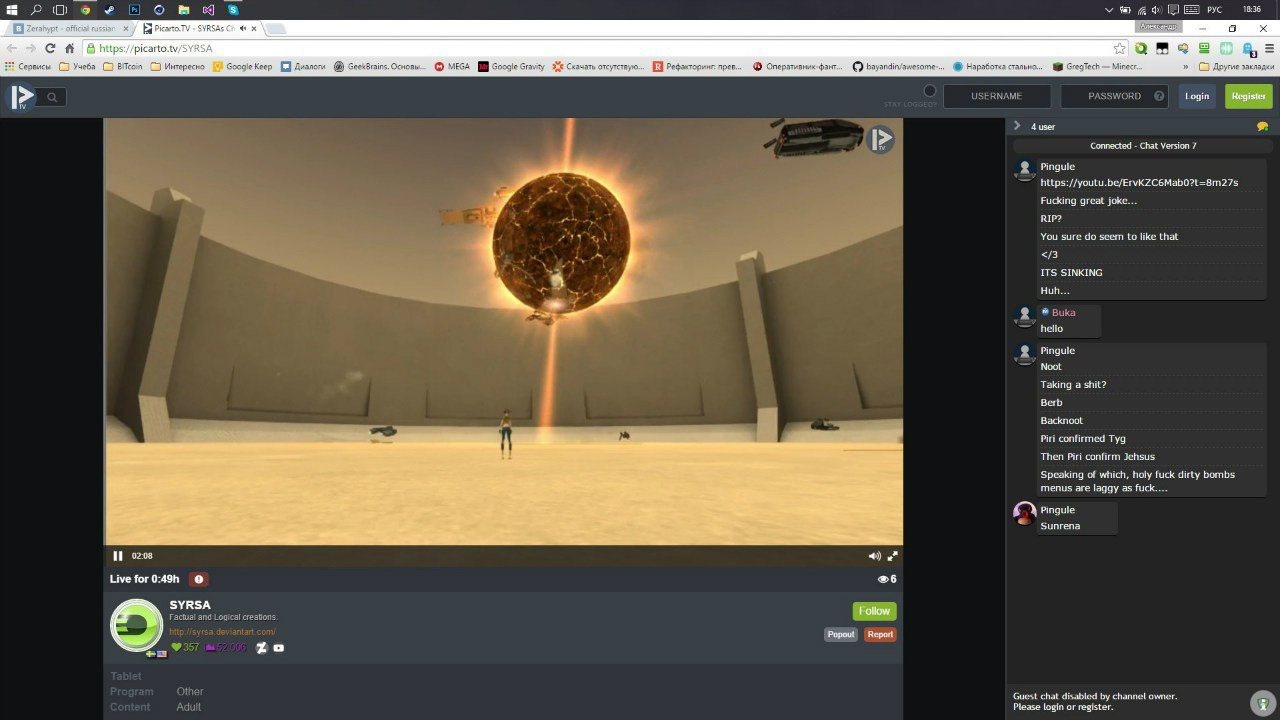Bookmark this page with the star icon
Image resolution: width=1280 pixels, height=720 pixels.
click(1119, 48)
